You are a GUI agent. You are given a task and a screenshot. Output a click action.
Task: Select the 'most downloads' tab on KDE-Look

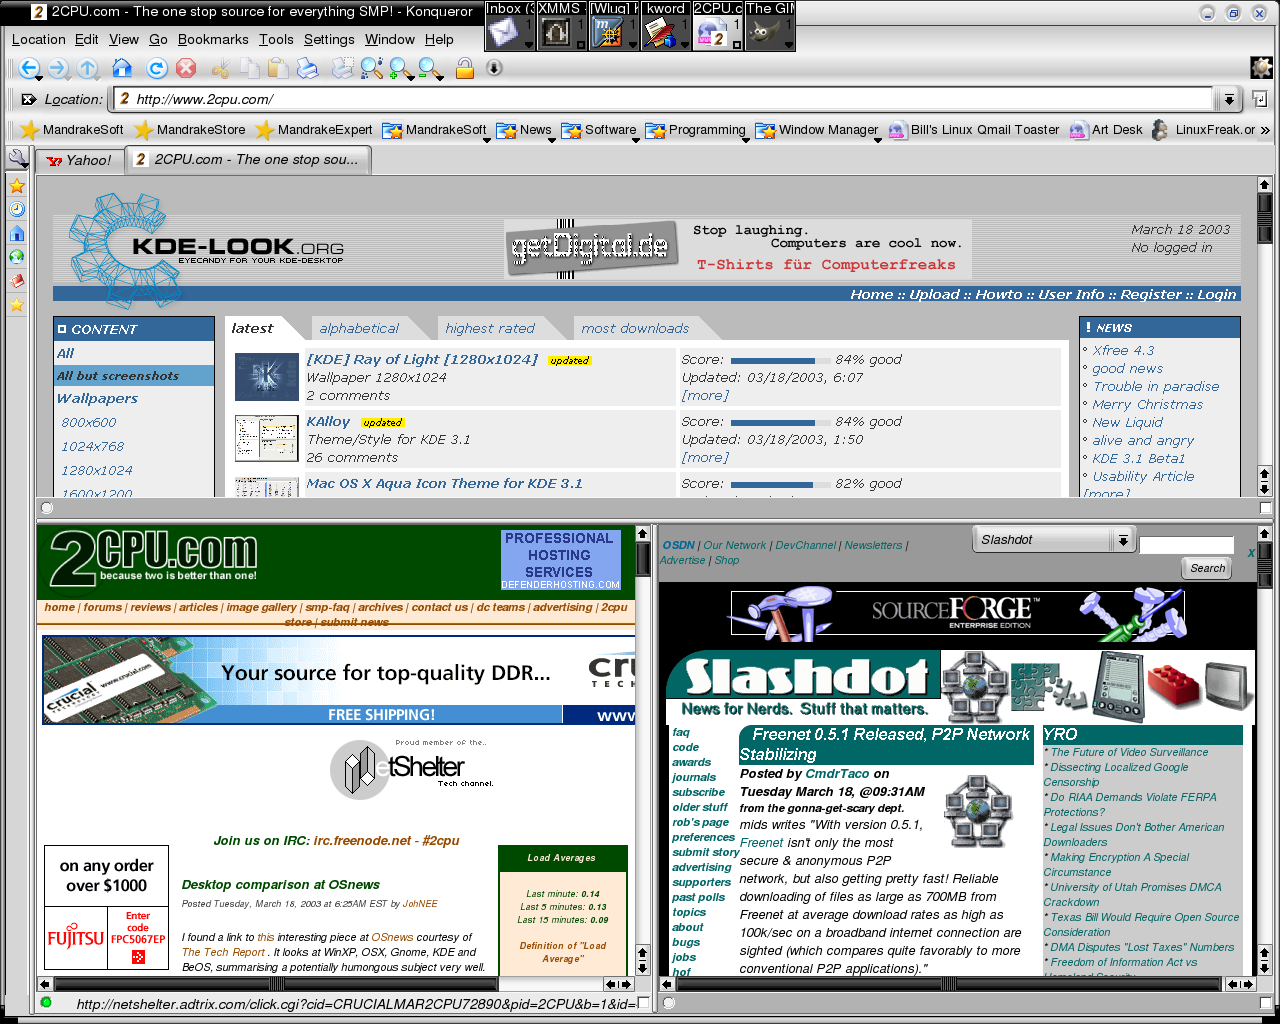[x=635, y=328]
